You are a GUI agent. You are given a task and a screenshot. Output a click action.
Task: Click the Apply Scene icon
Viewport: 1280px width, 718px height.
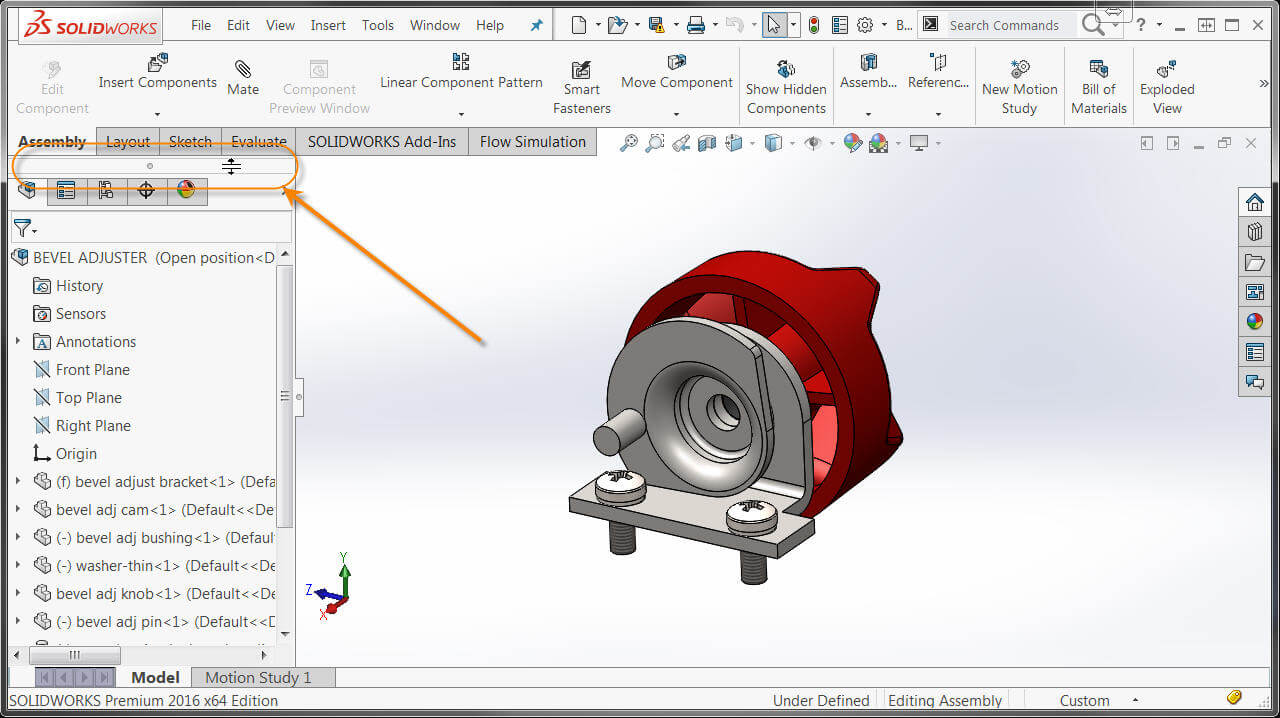coord(876,143)
